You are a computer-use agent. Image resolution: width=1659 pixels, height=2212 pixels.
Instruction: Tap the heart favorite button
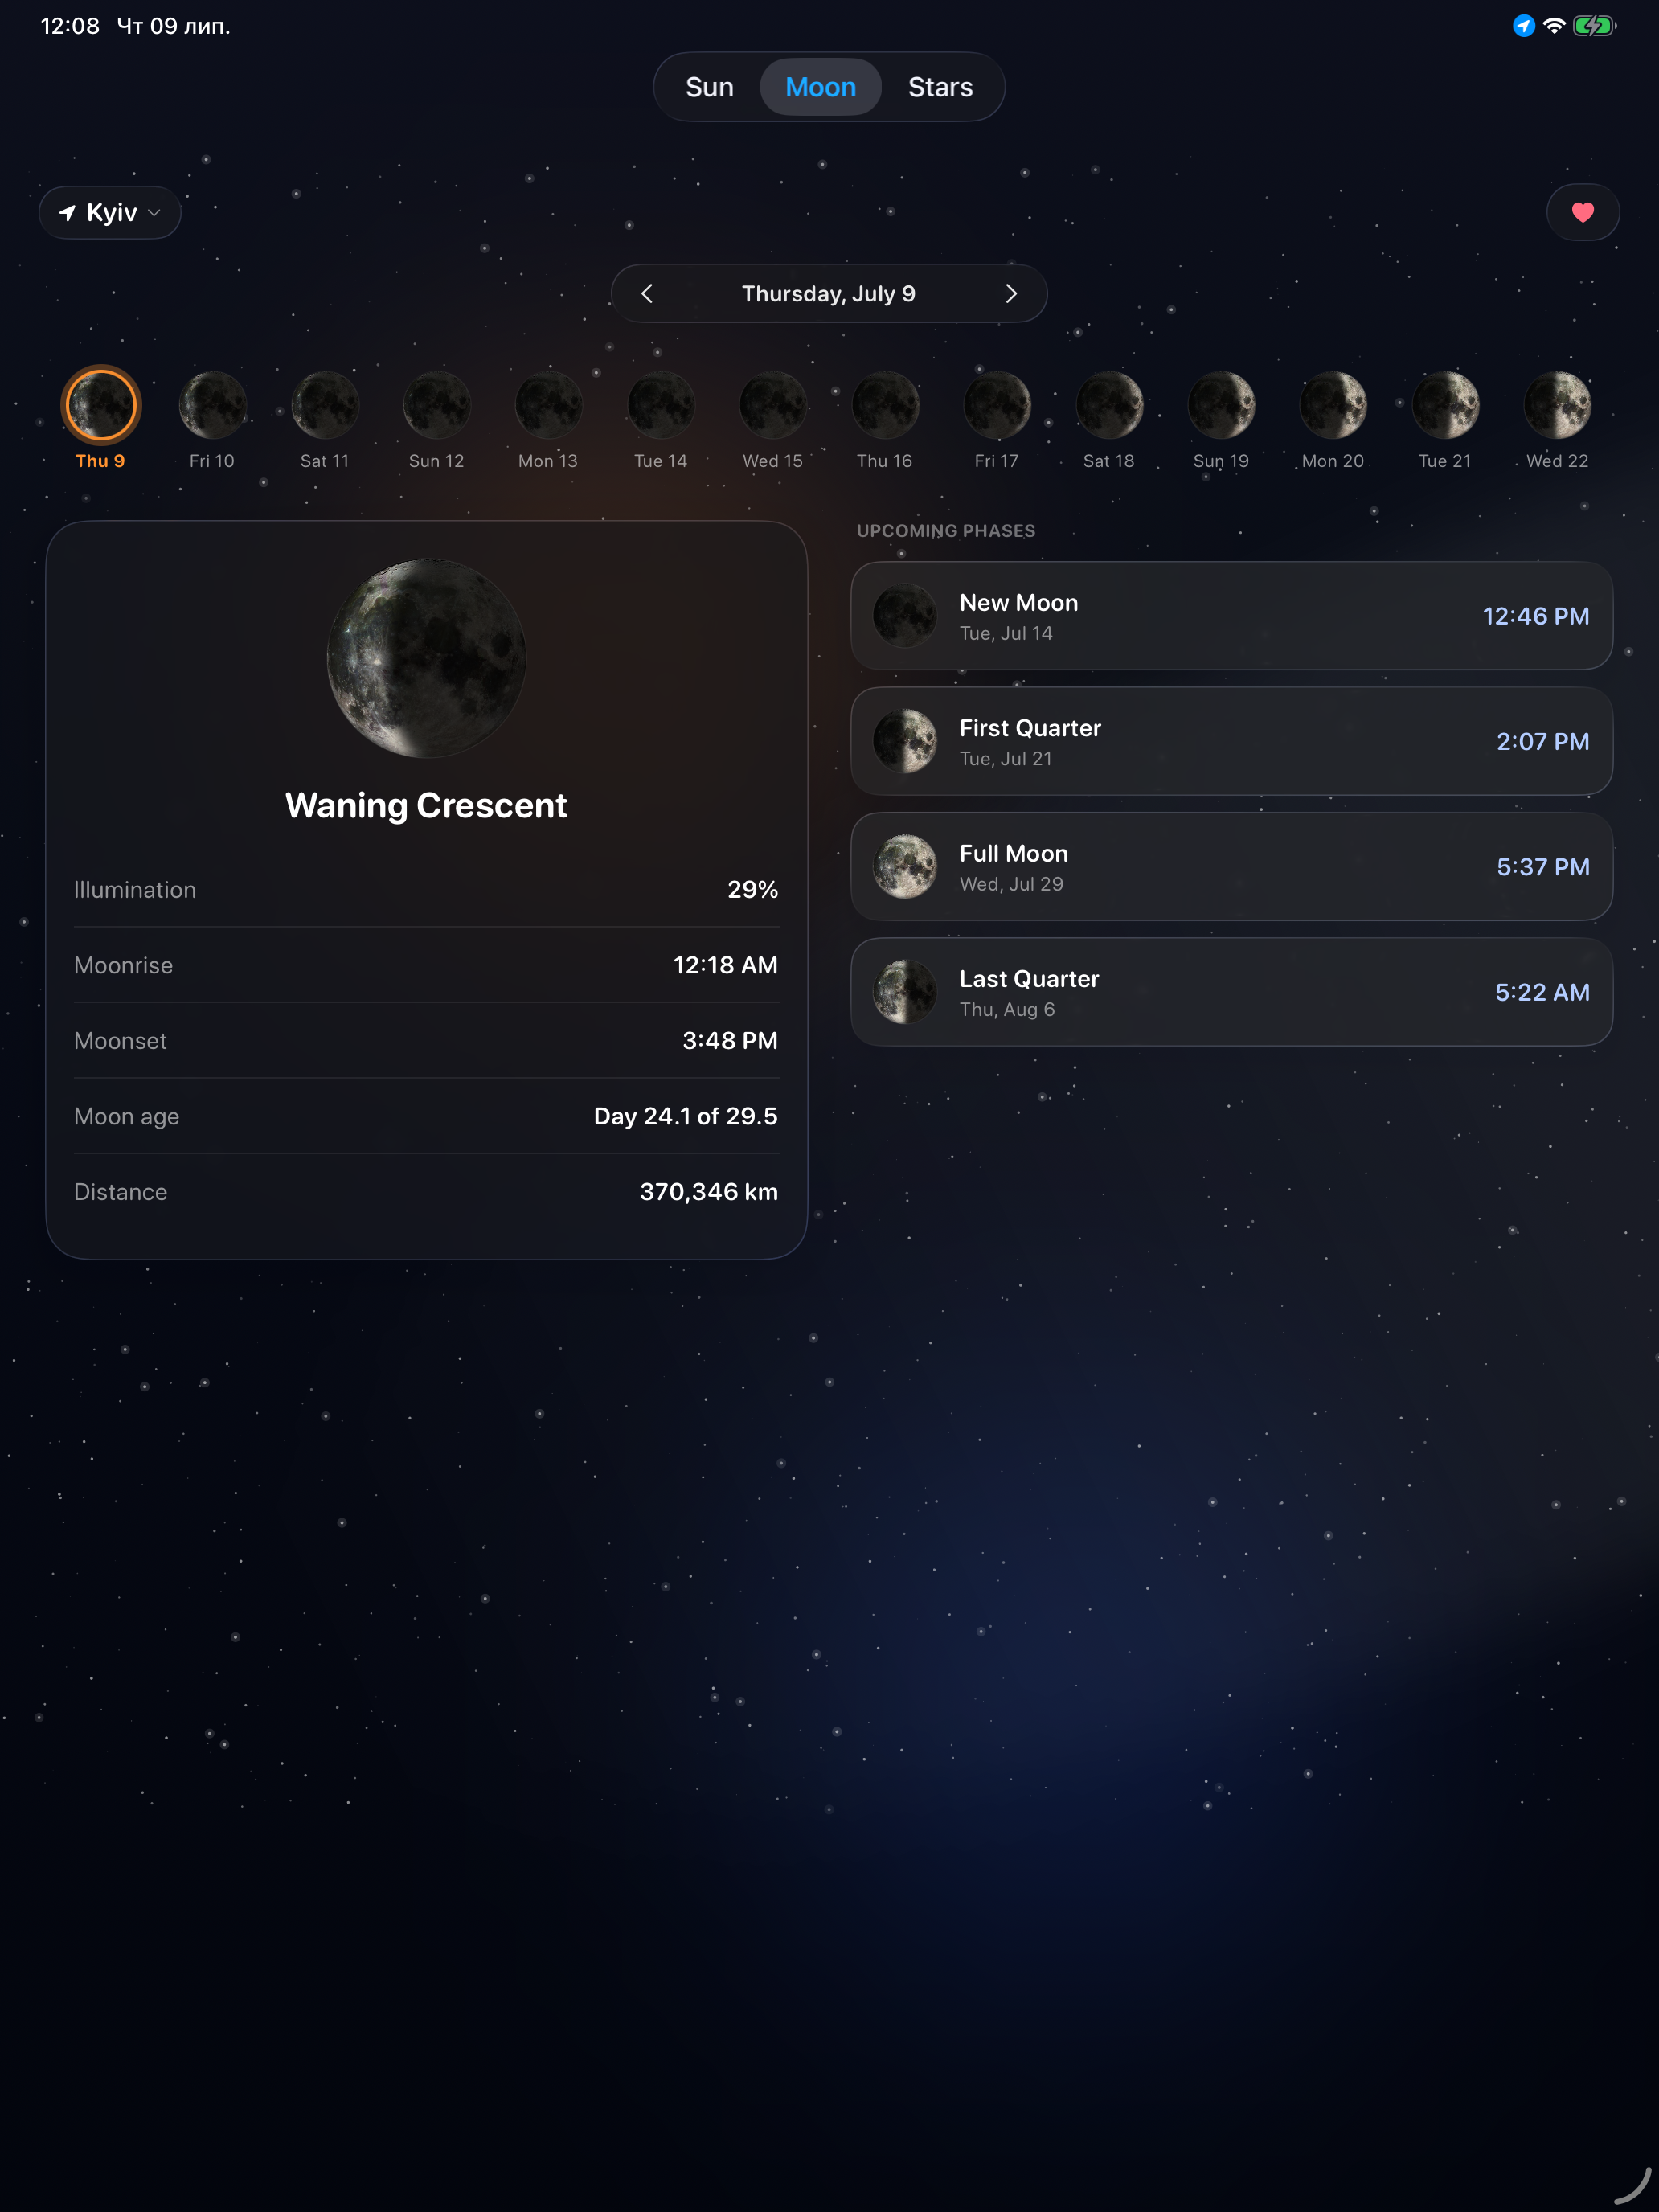[1582, 212]
